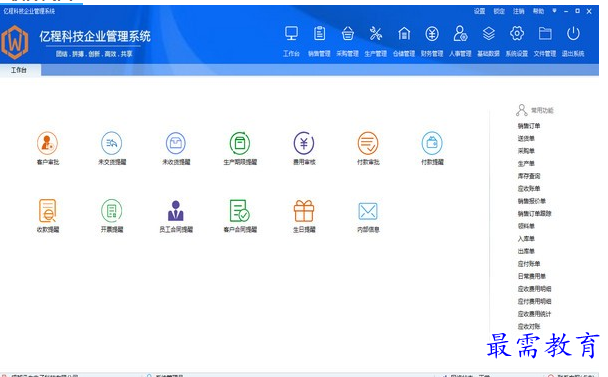The height and width of the screenshot is (377, 608).
Task: Click the 常用功能 share-node icon
Action: (522, 110)
